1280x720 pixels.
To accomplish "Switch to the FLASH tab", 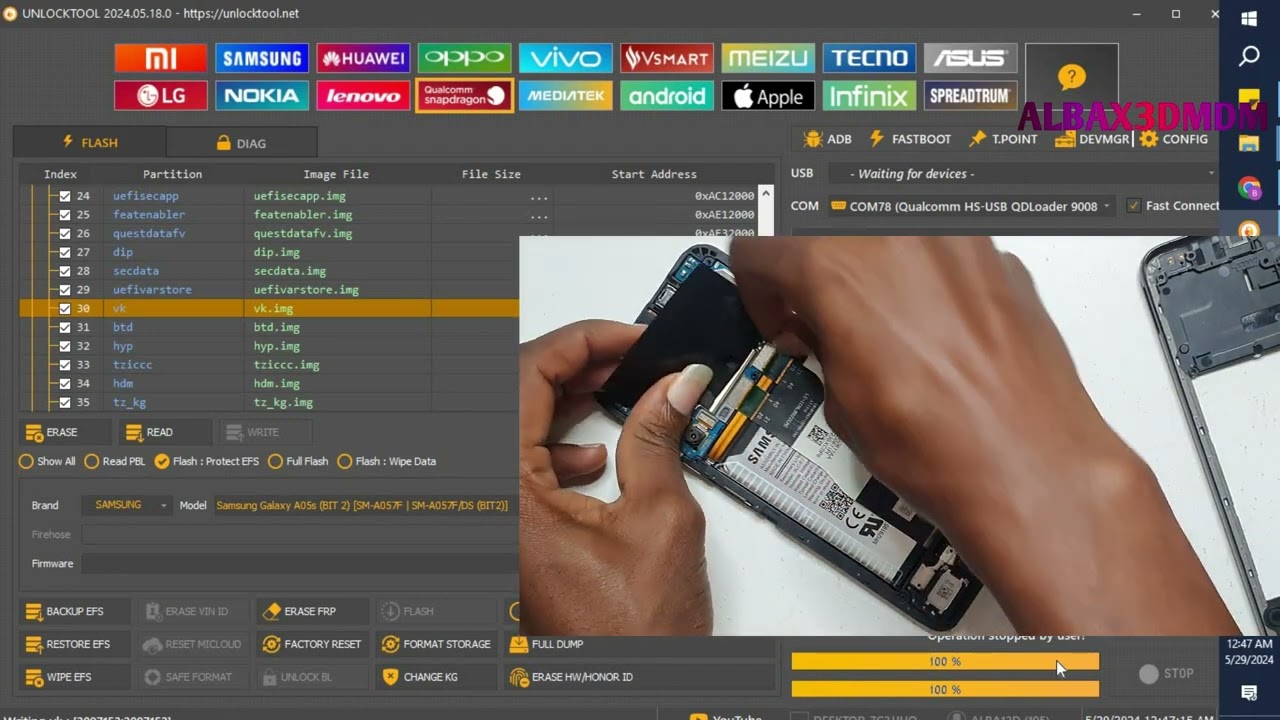I will coord(90,142).
